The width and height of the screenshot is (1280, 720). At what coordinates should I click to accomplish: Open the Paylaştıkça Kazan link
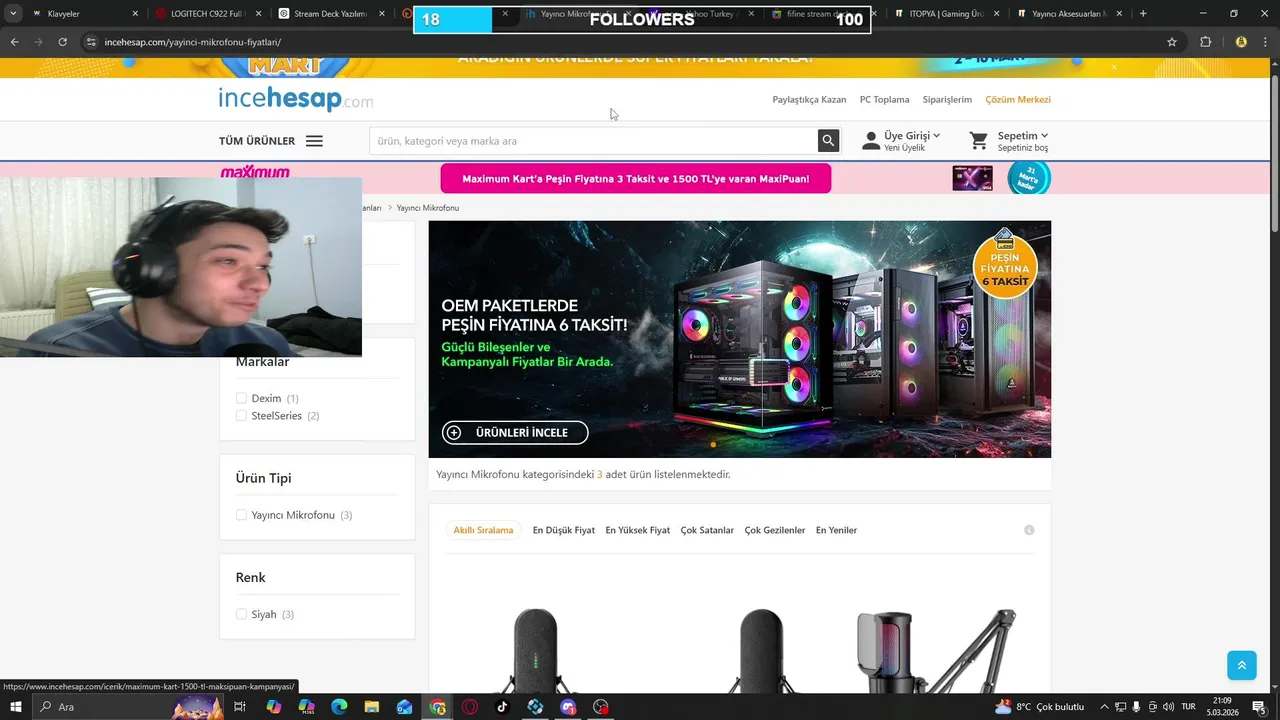click(809, 100)
